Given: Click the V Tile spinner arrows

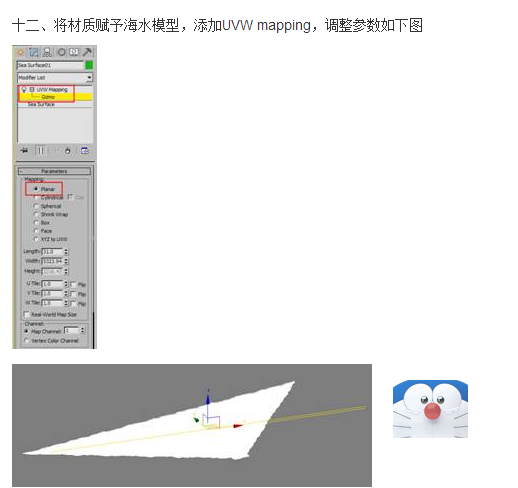Looking at the screenshot, I should 66,294.
